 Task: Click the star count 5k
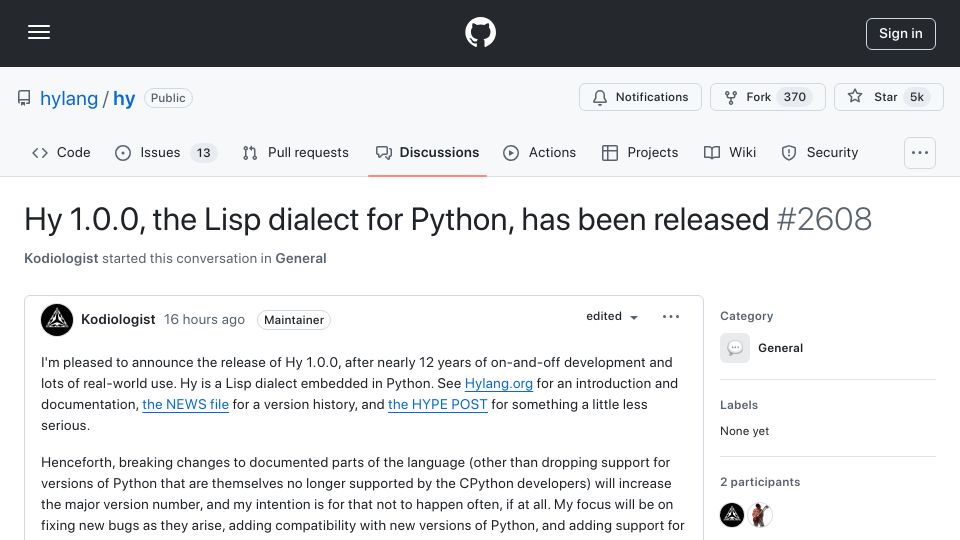click(917, 97)
